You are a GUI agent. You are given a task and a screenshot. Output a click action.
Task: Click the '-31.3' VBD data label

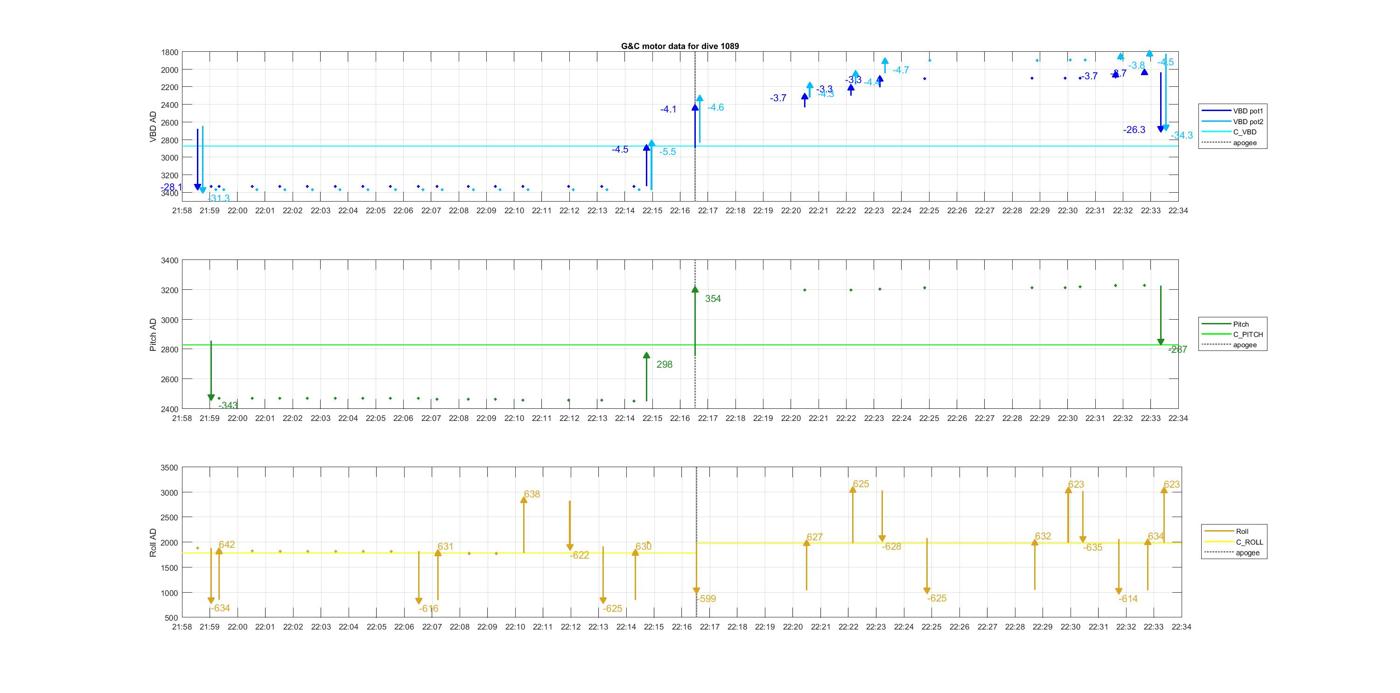(218, 198)
